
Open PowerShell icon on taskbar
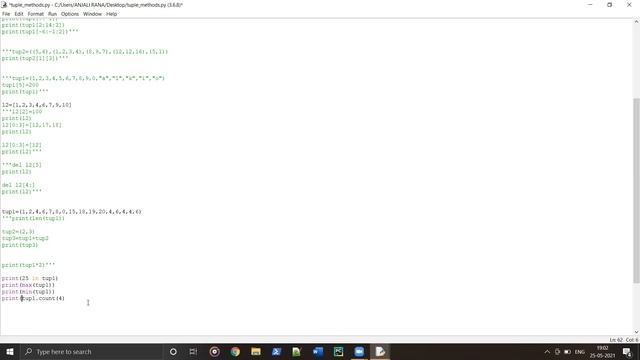coord(276,351)
